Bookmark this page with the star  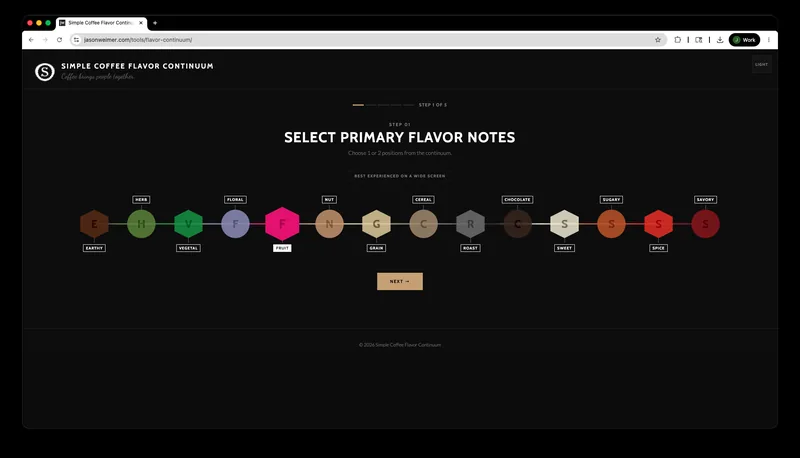[658, 40]
